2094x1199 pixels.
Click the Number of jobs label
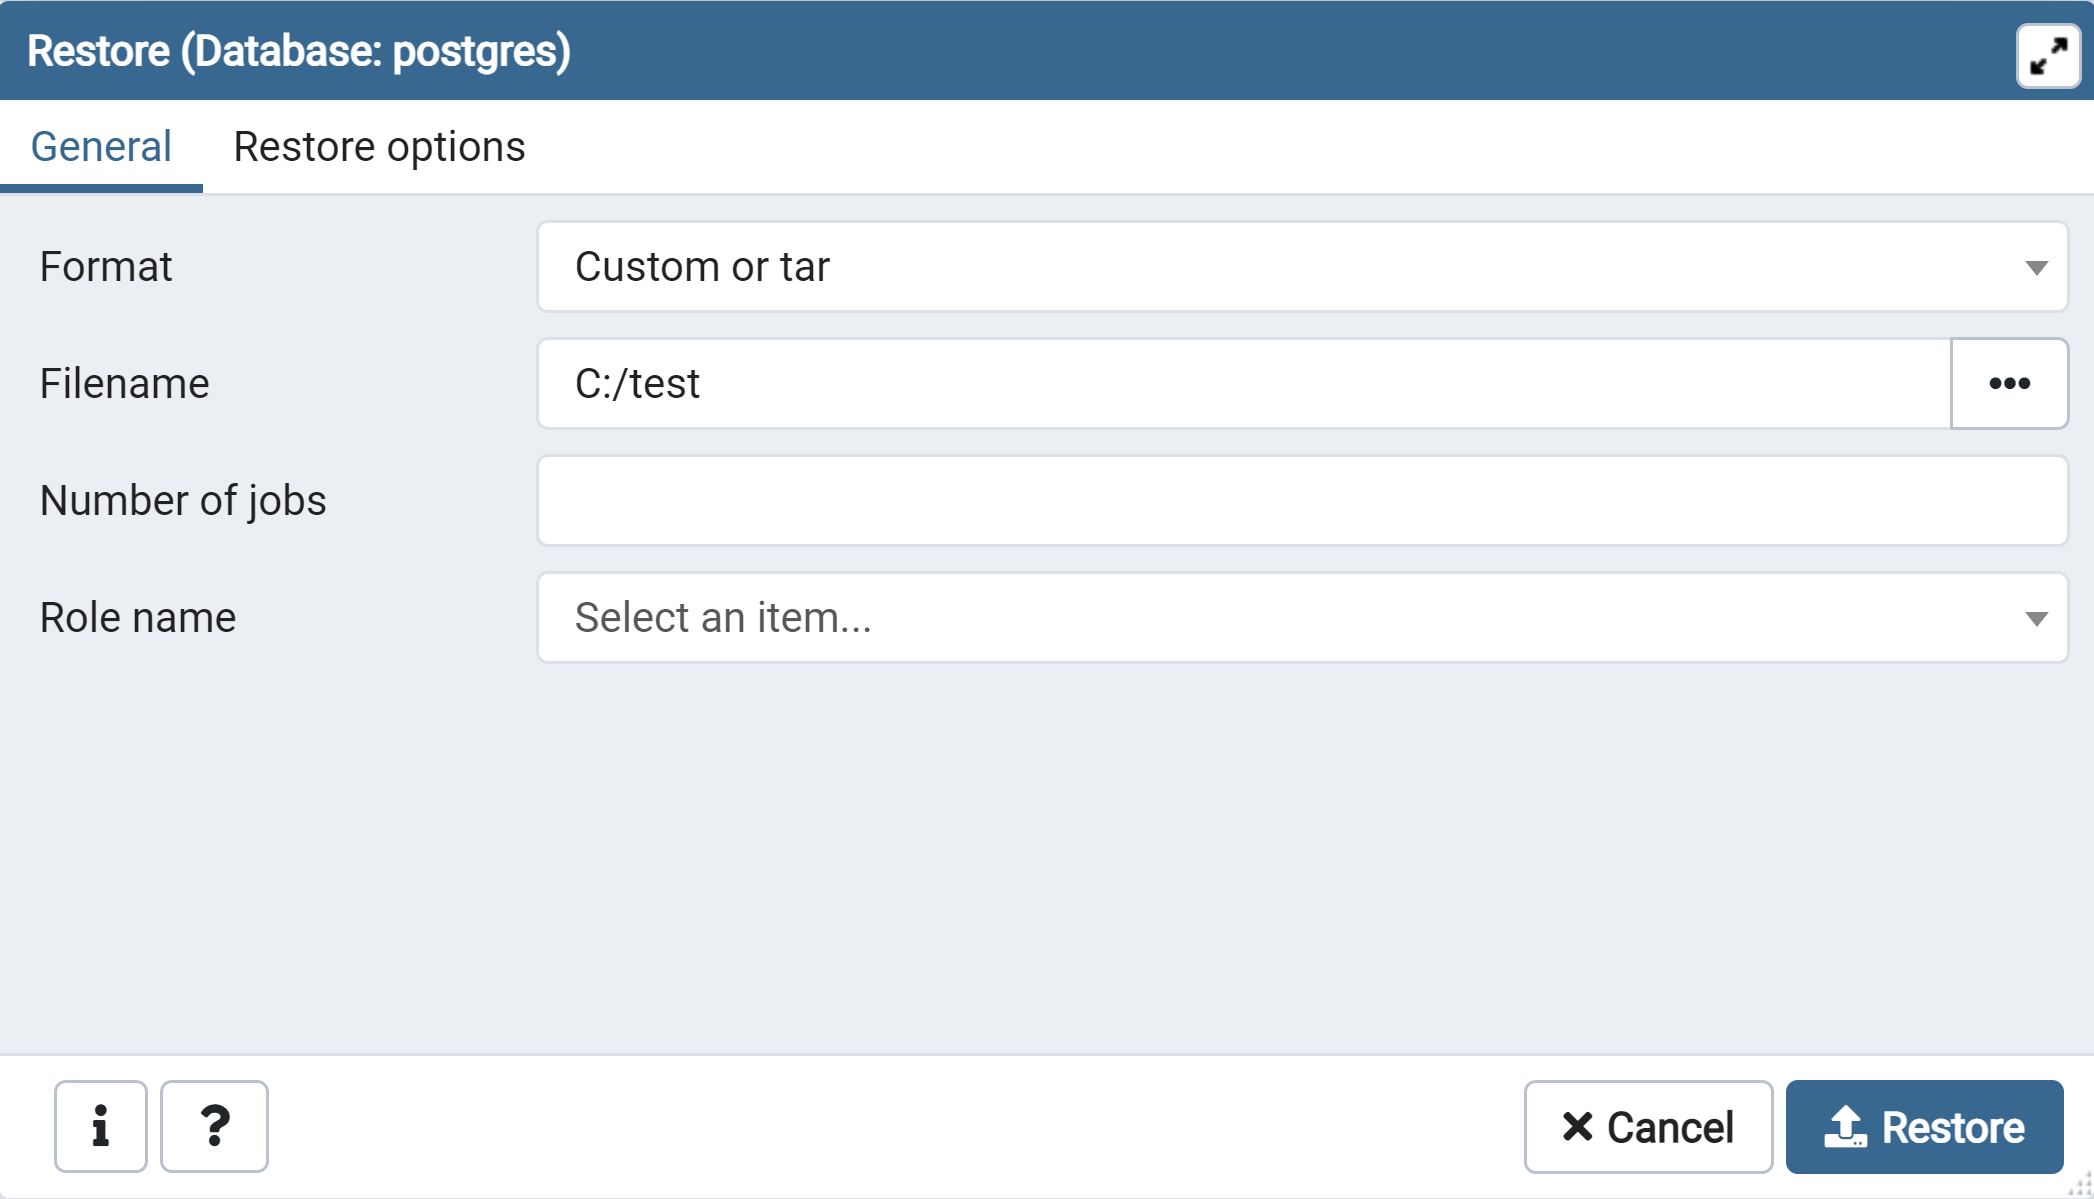183,501
